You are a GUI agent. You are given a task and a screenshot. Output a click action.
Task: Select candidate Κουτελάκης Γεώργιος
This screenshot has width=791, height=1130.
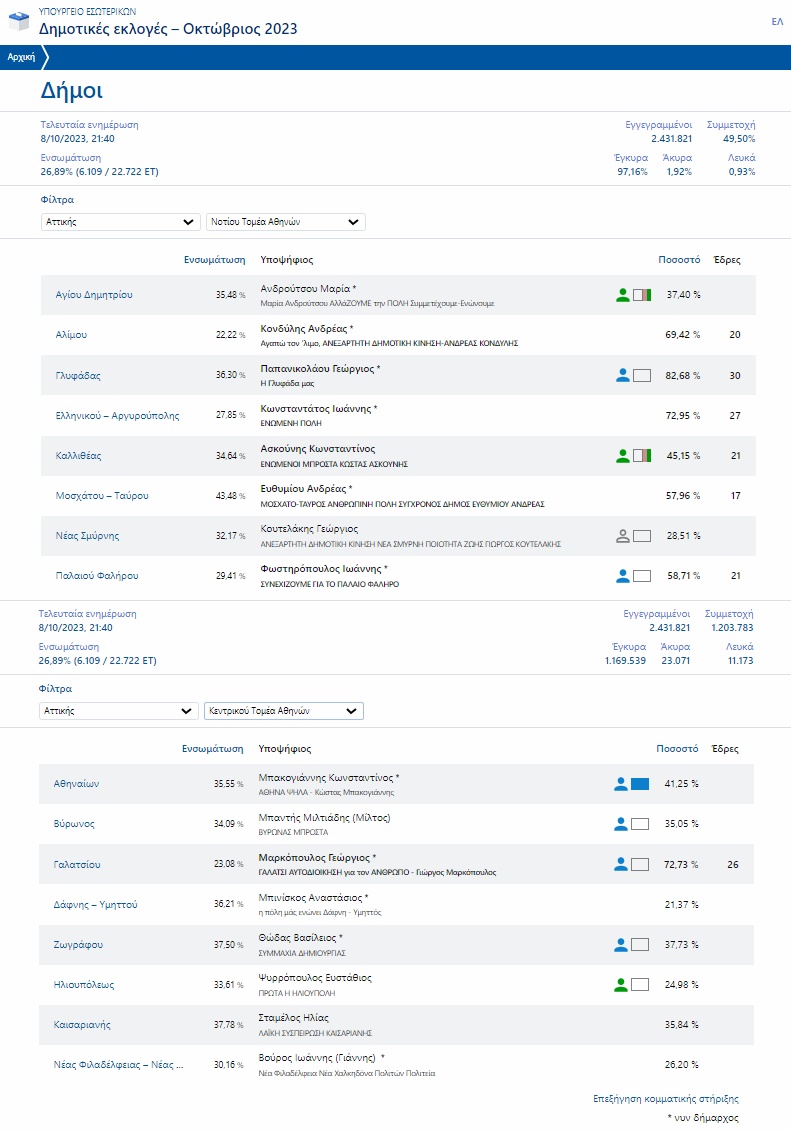point(309,529)
